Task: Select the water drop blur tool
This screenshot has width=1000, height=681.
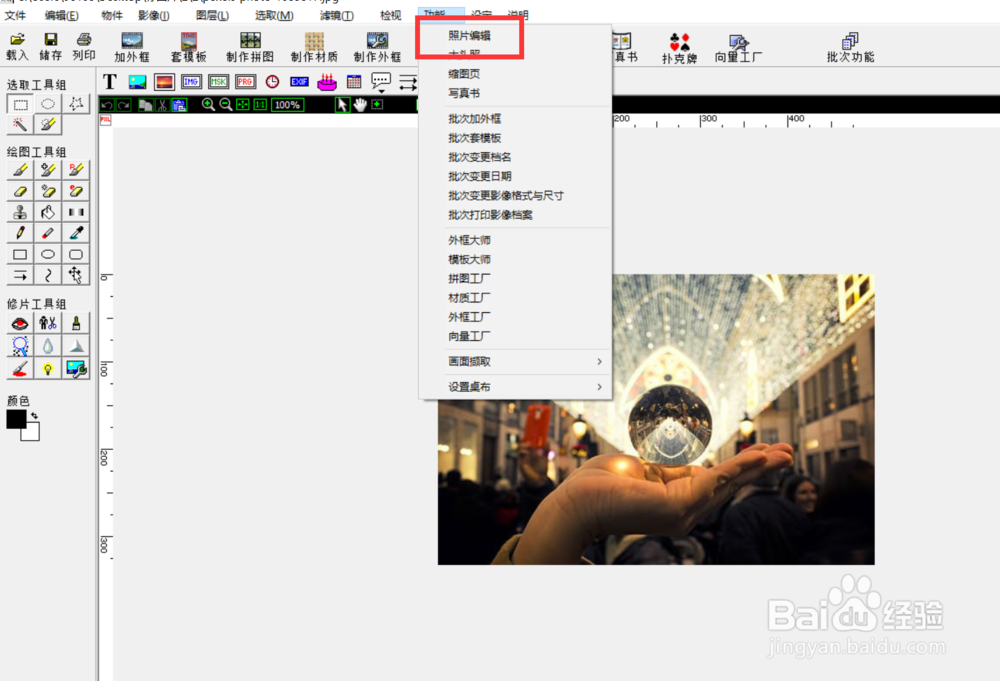Action: [x=48, y=346]
